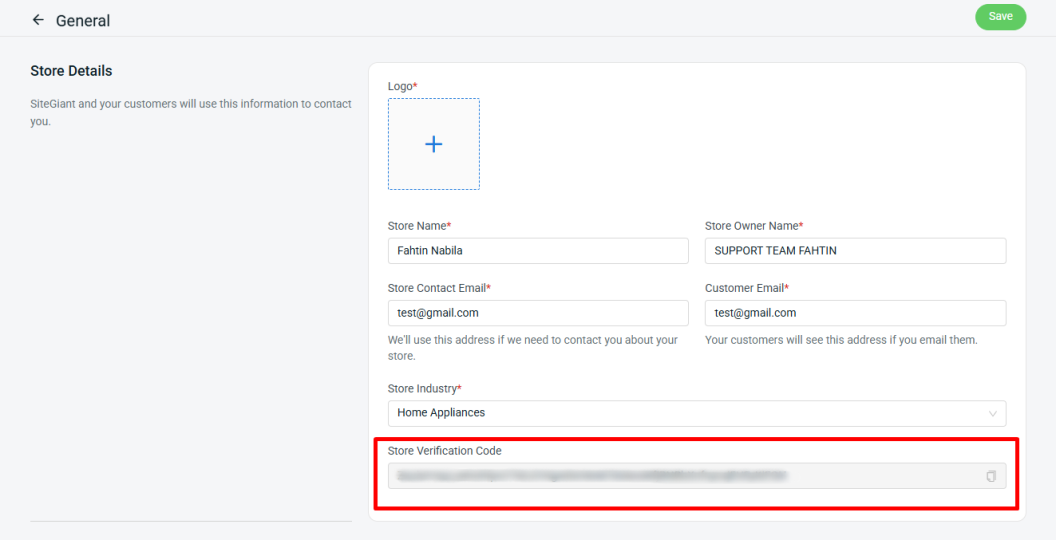This screenshot has width=1056, height=540.
Task: Click the Store Industry label
Action: click(x=424, y=388)
